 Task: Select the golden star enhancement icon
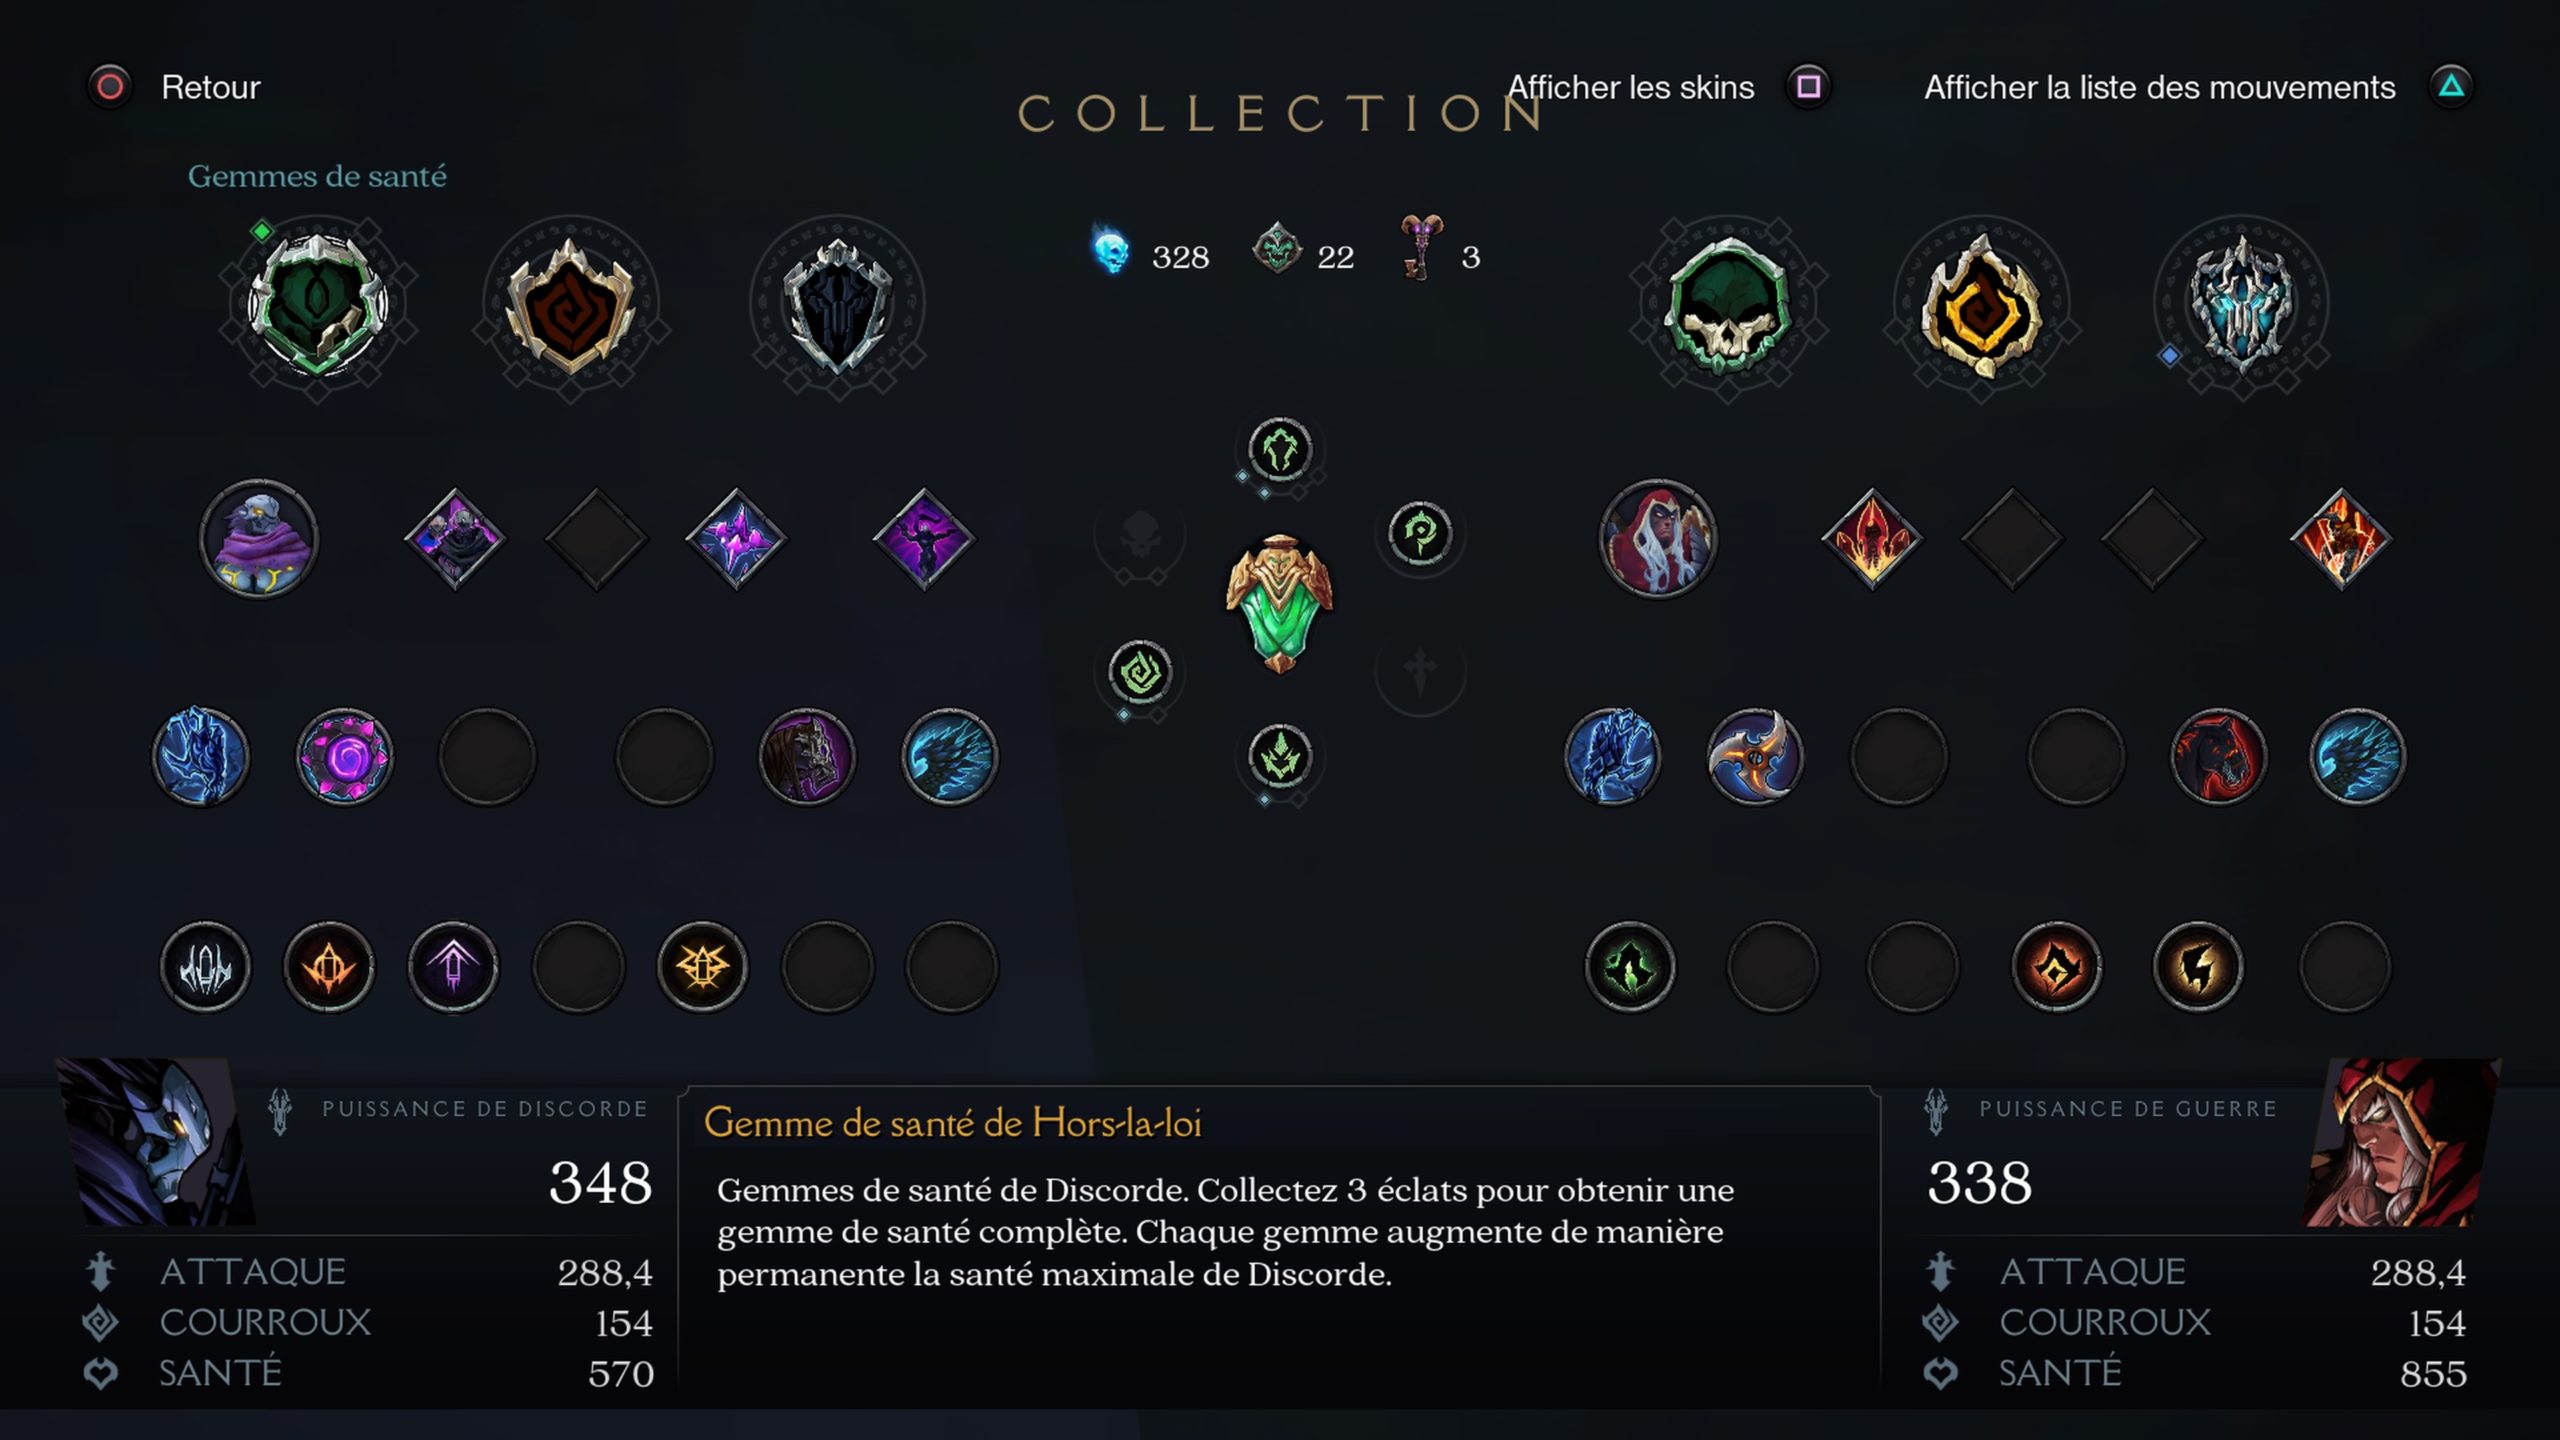702,967
